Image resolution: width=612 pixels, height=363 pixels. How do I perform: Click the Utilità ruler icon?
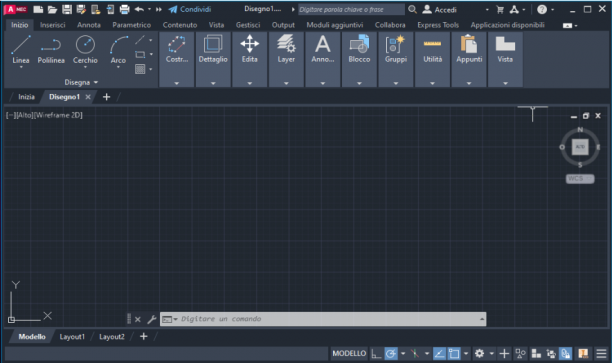432,44
